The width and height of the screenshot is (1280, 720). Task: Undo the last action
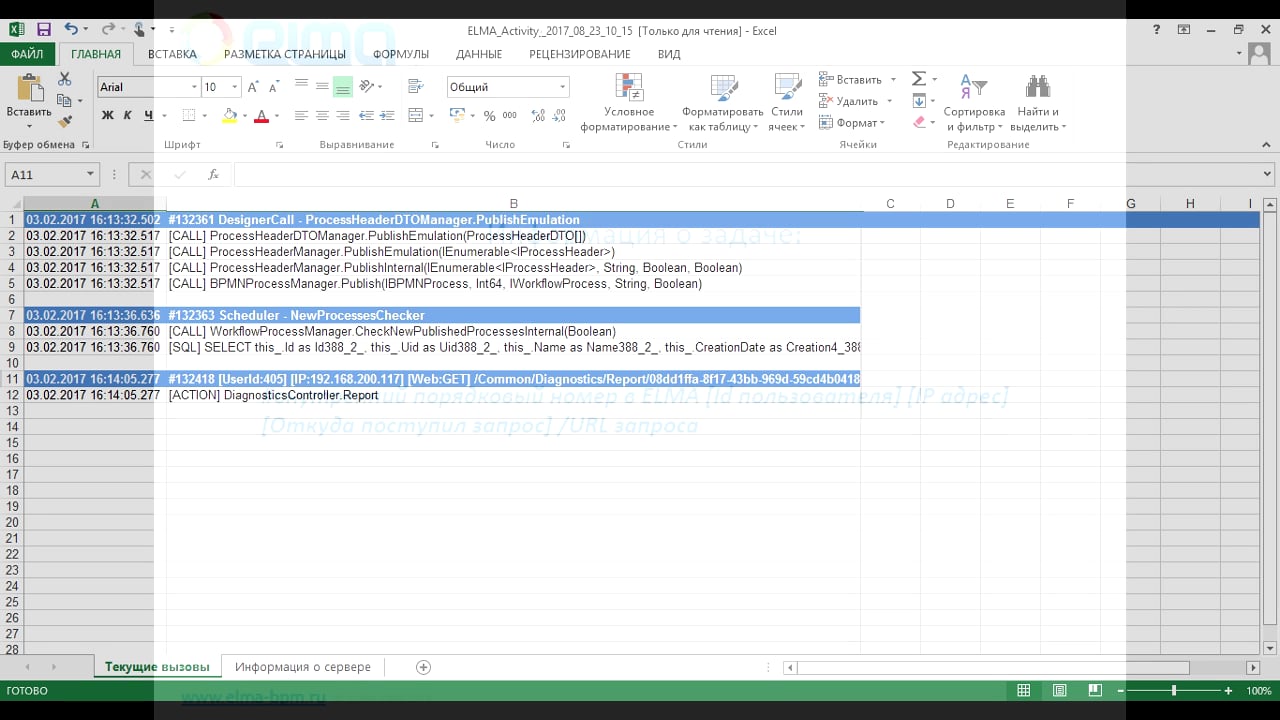coord(71,30)
